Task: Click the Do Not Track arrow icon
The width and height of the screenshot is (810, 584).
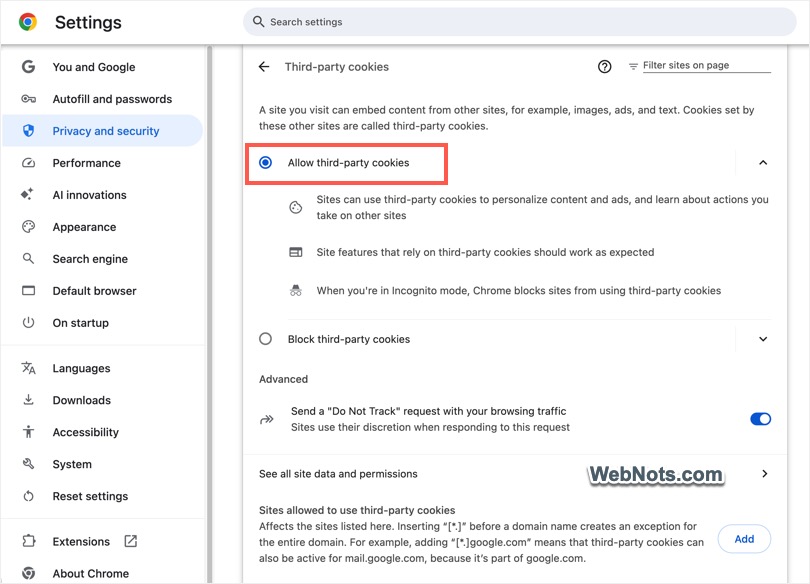Action: pos(267,419)
